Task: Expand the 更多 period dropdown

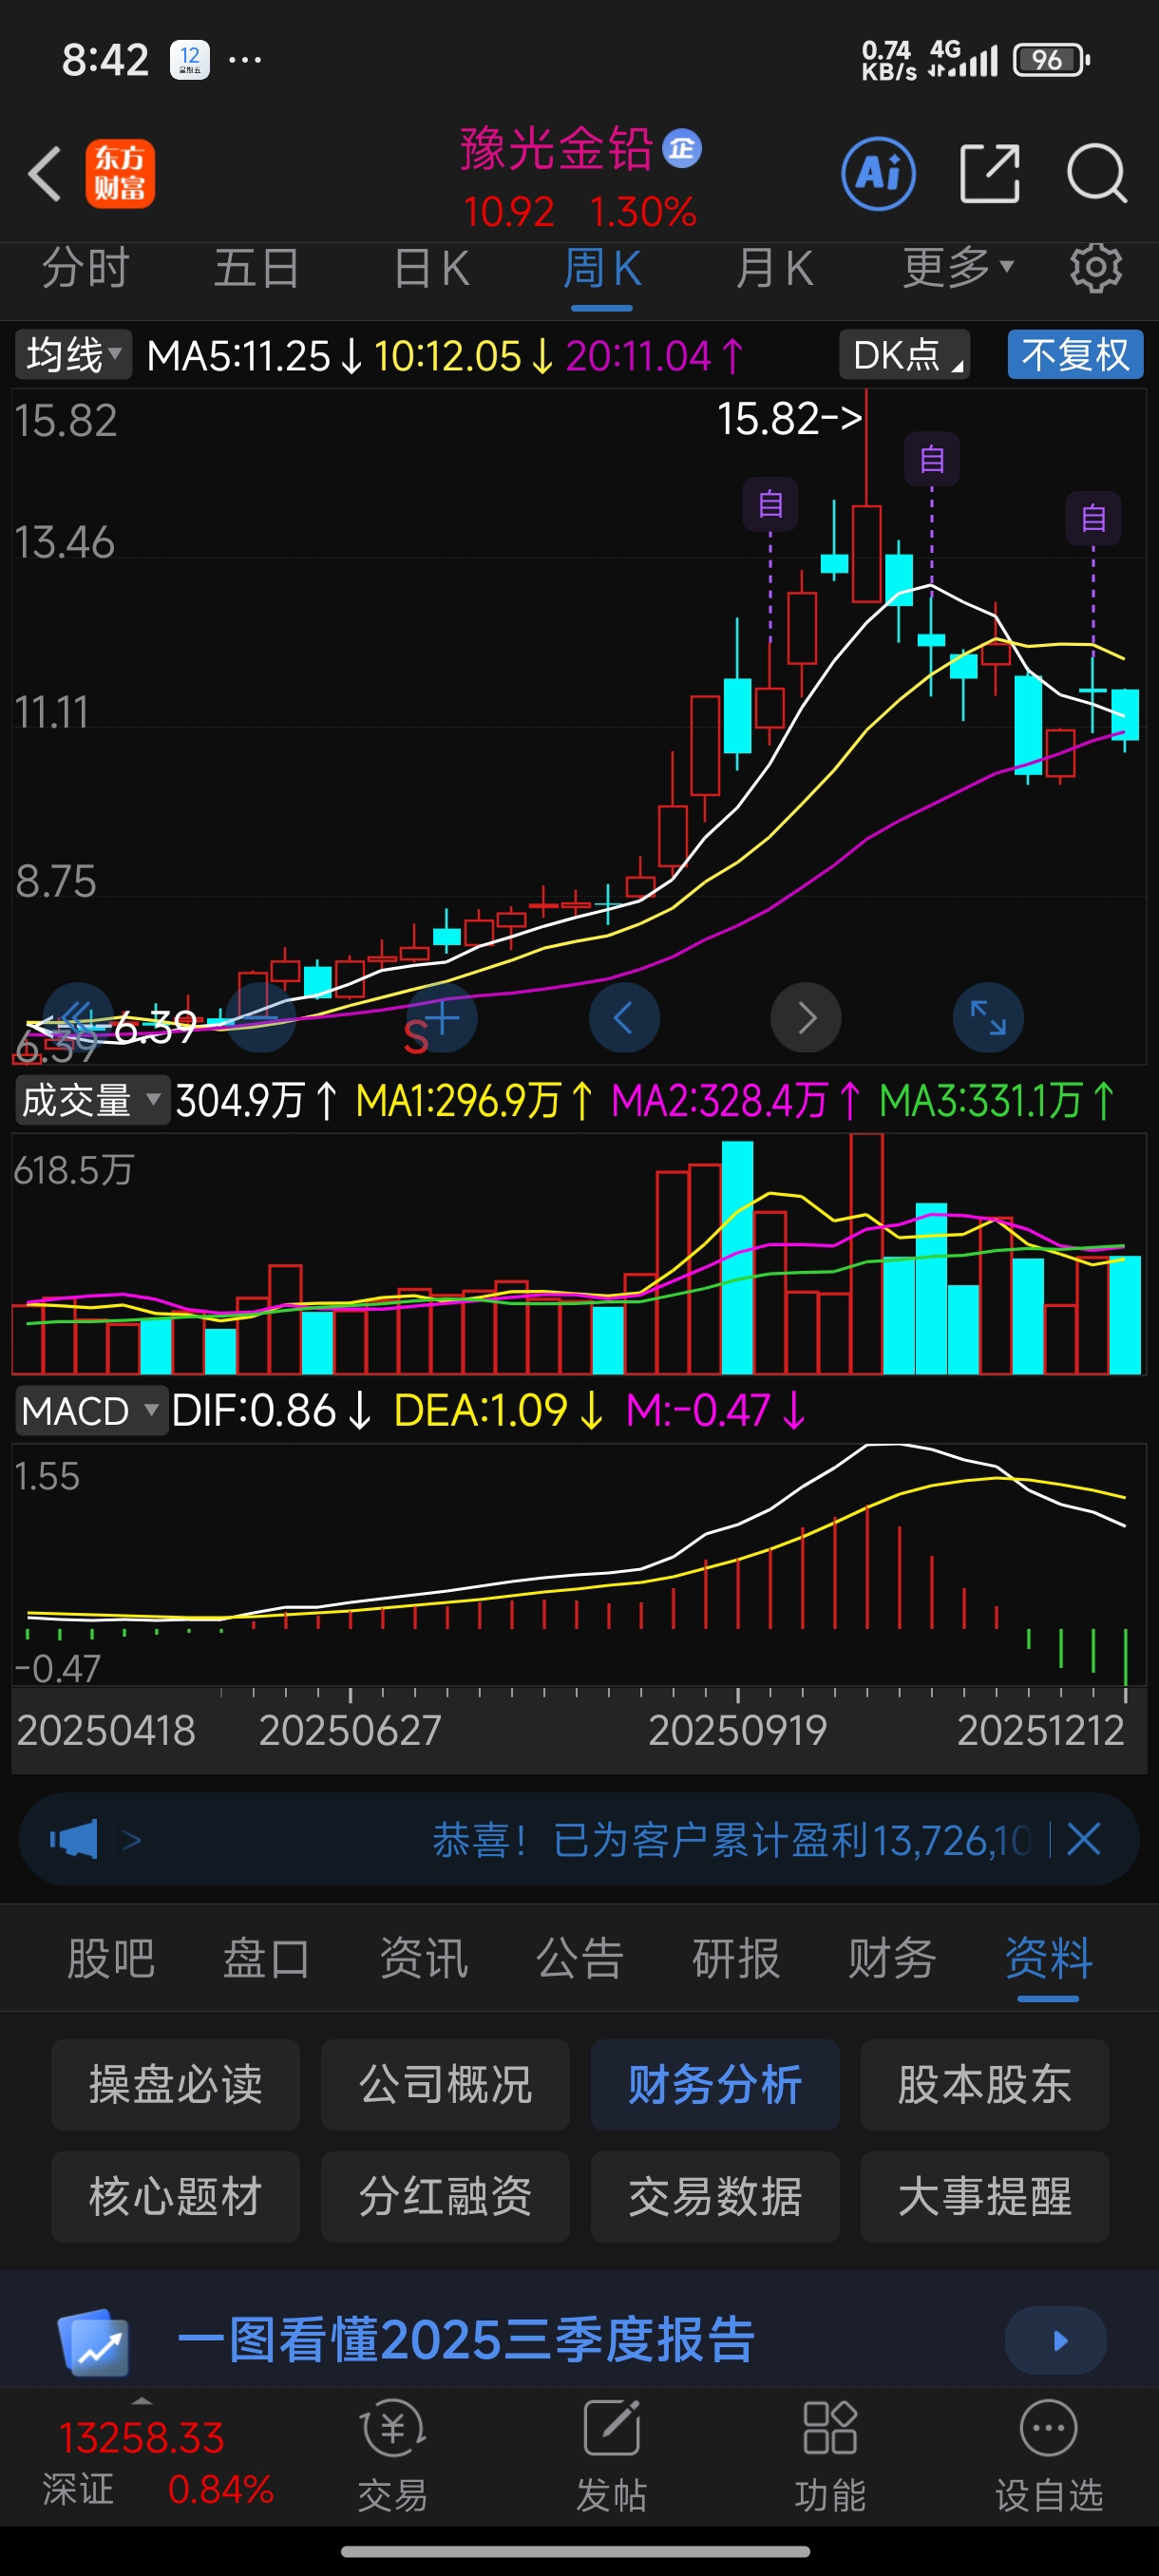Action: pyautogui.click(x=958, y=268)
